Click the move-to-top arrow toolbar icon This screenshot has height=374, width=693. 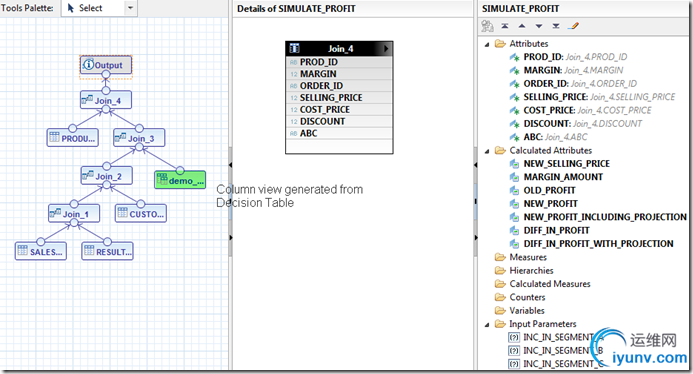(505, 26)
